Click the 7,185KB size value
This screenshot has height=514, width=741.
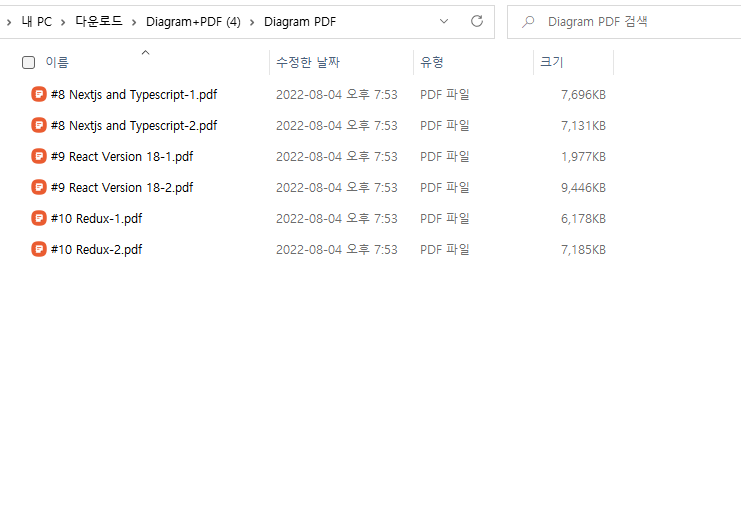point(583,249)
